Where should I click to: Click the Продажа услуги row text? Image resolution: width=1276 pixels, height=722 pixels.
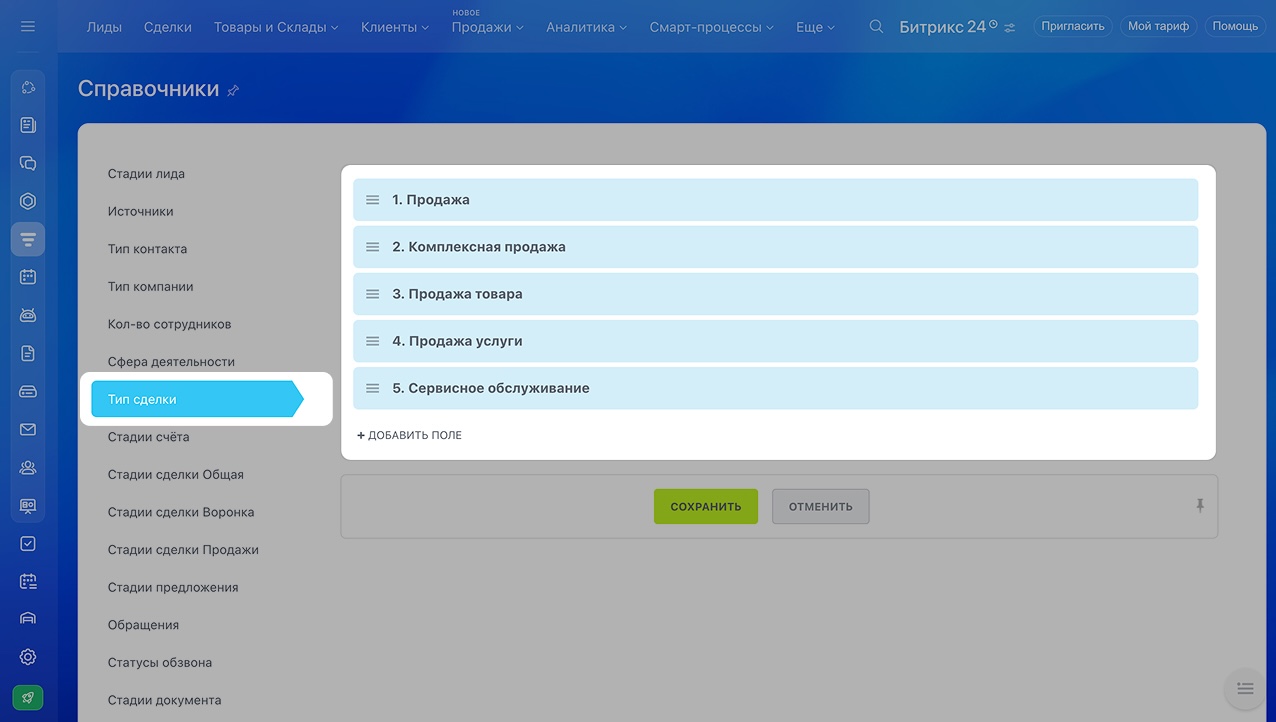pyautogui.click(x=457, y=341)
